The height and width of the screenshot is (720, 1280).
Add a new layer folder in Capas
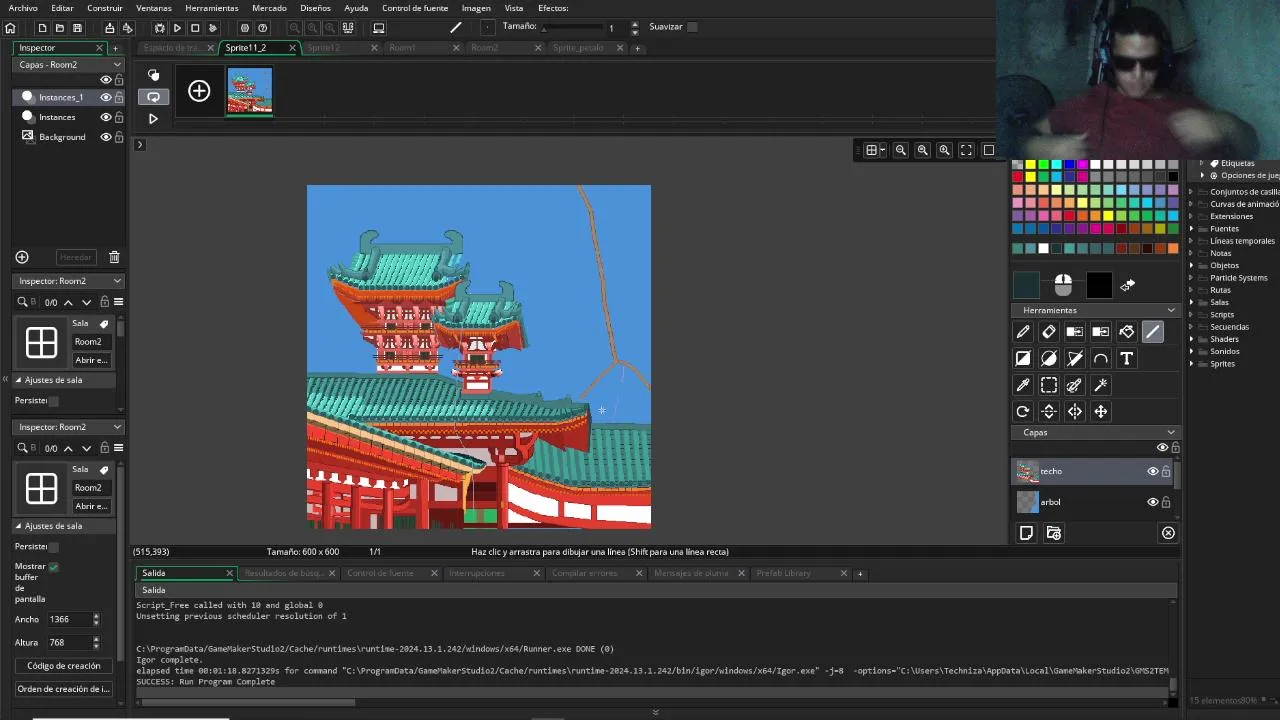click(1053, 533)
